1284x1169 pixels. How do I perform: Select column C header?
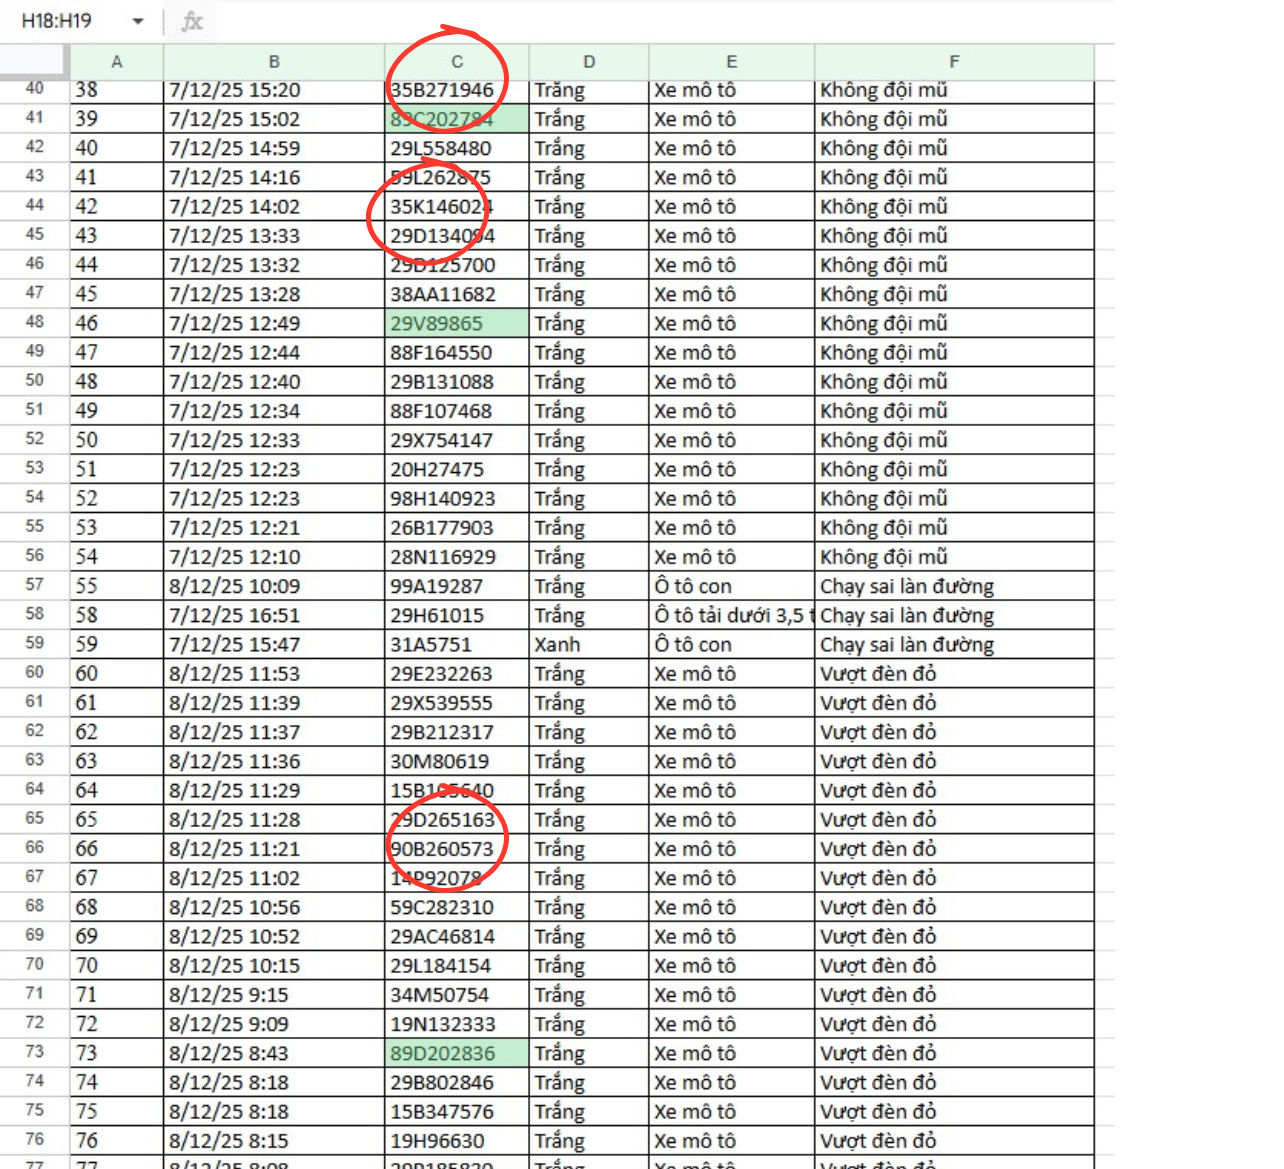[x=457, y=62]
